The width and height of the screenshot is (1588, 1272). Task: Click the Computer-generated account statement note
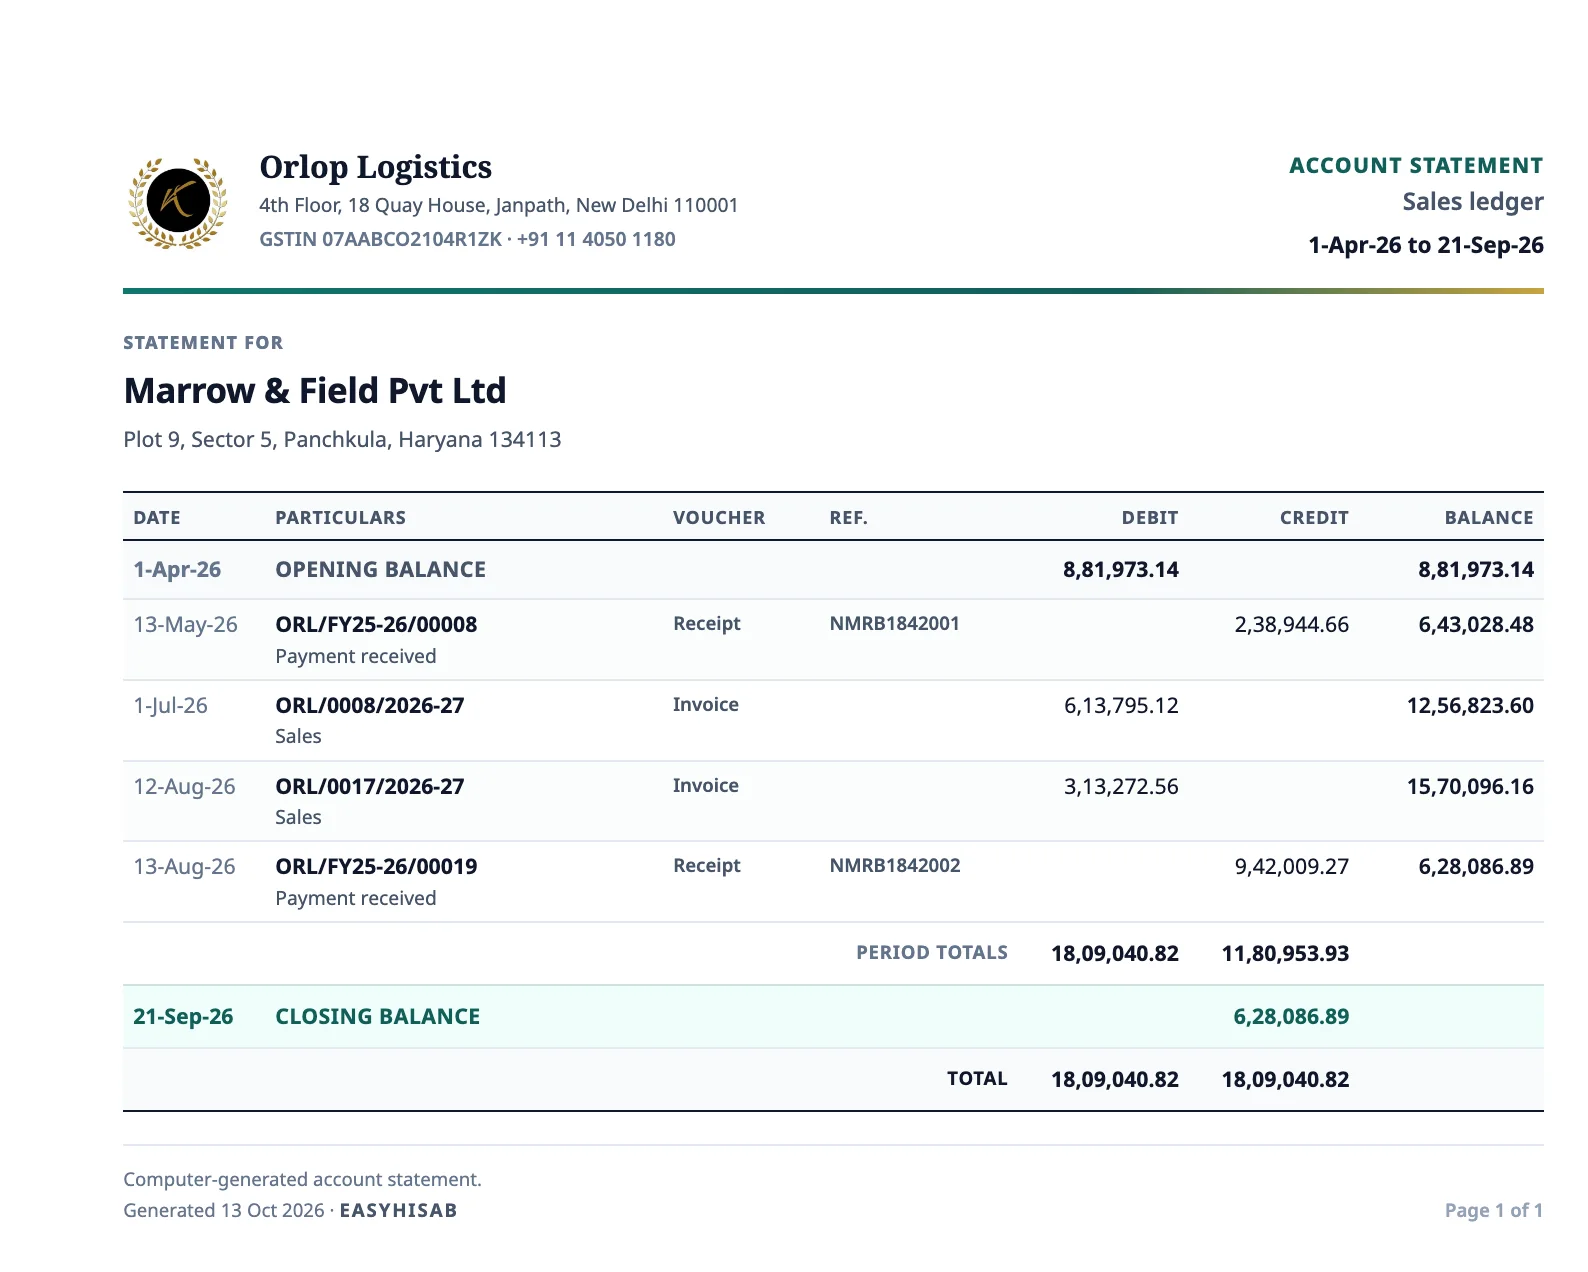(302, 1180)
